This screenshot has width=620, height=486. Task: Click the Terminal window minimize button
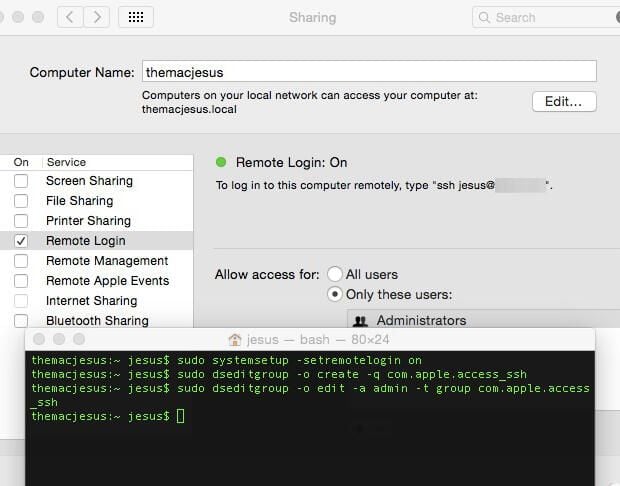59,339
